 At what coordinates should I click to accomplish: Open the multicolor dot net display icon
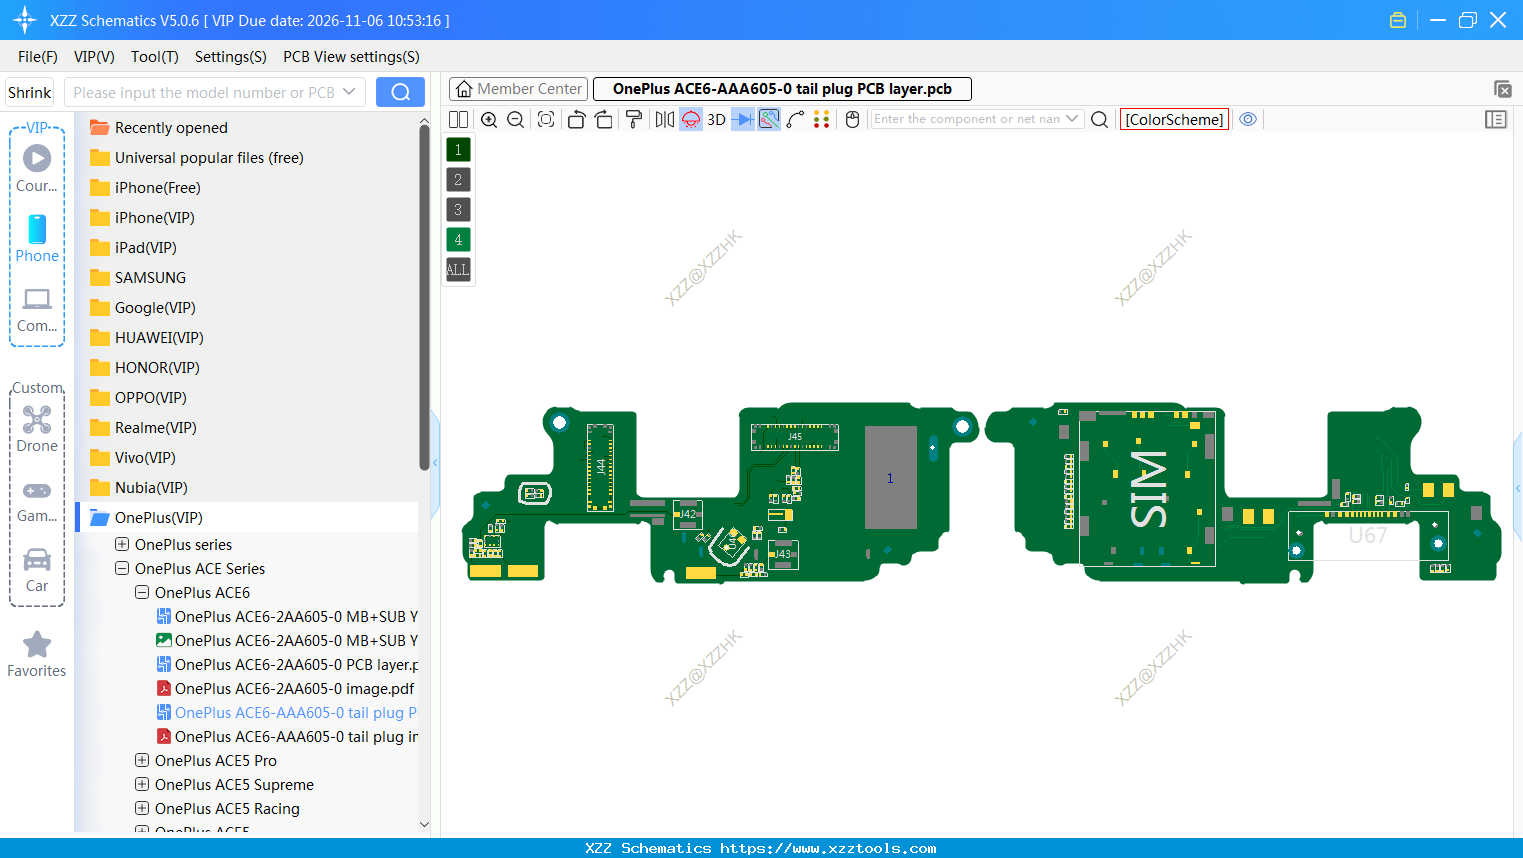pyautogui.click(x=823, y=119)
